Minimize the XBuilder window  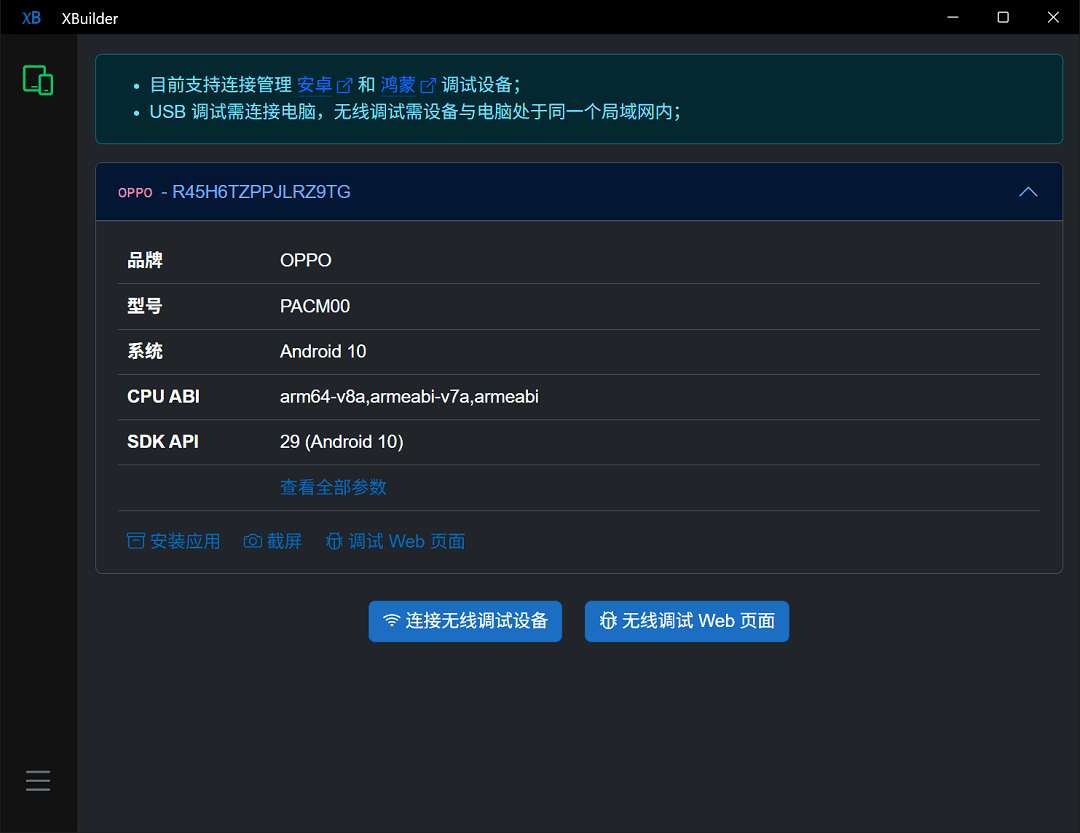pos(953,17)
